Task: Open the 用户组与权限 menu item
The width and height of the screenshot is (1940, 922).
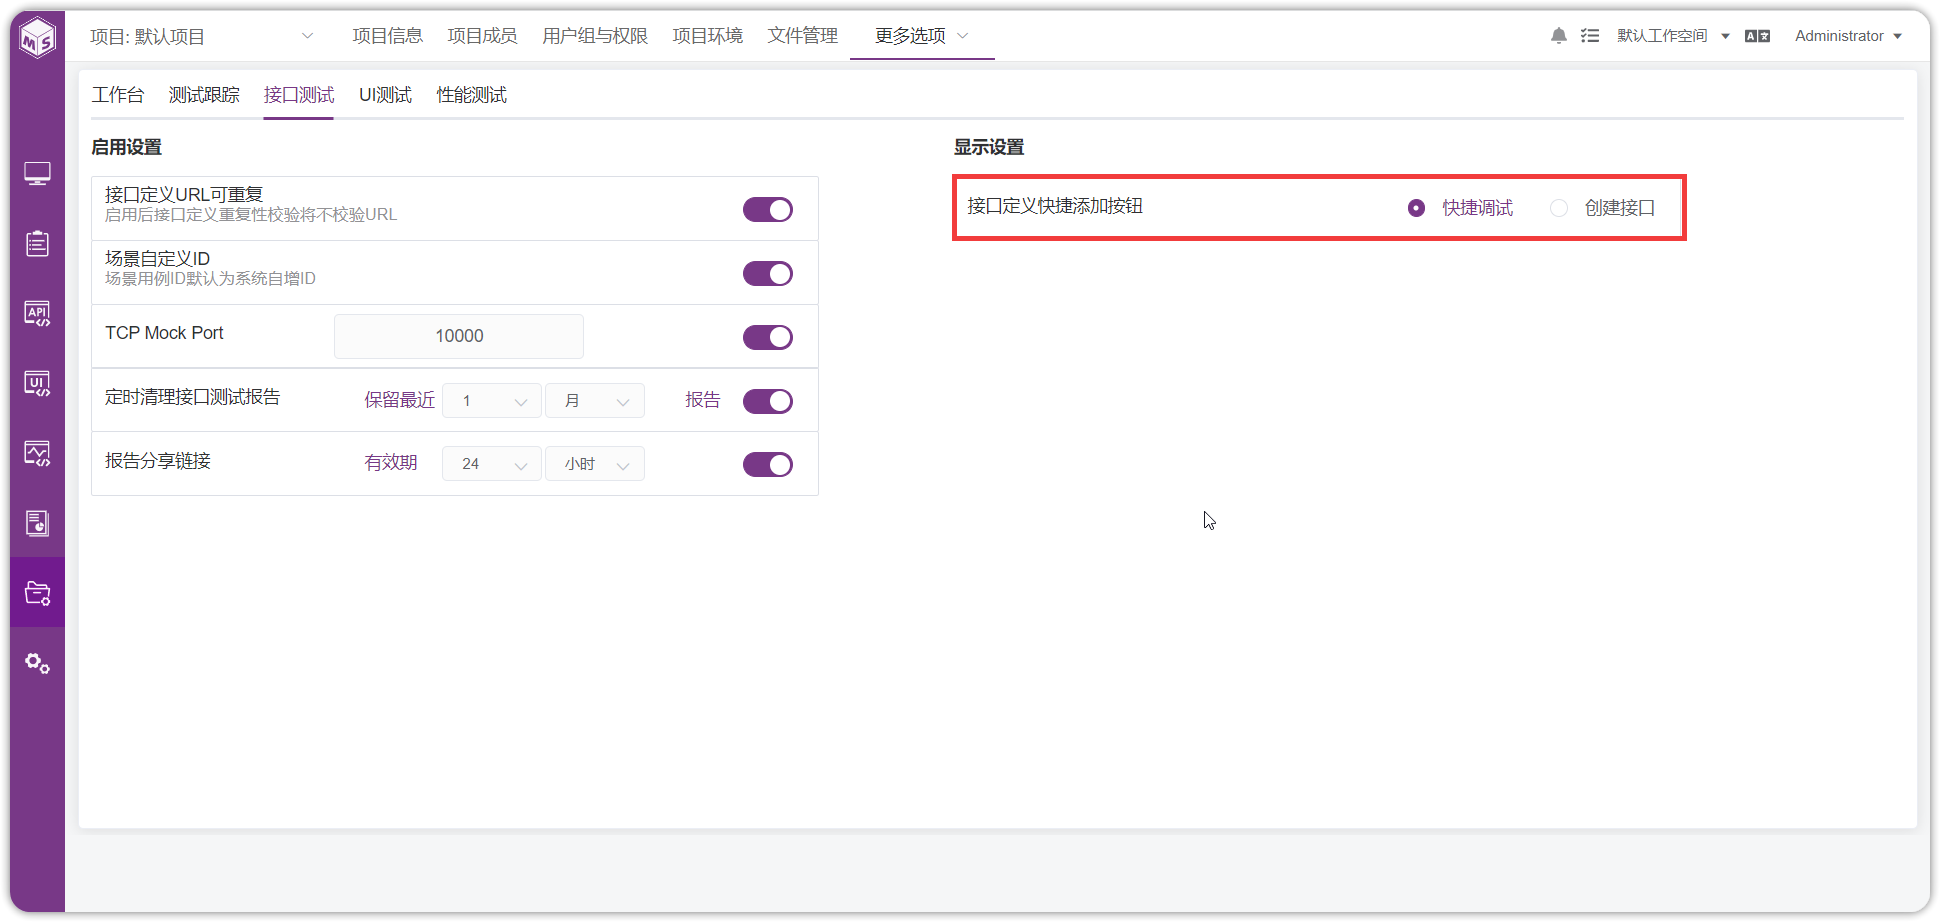Action: coord(595,36)
